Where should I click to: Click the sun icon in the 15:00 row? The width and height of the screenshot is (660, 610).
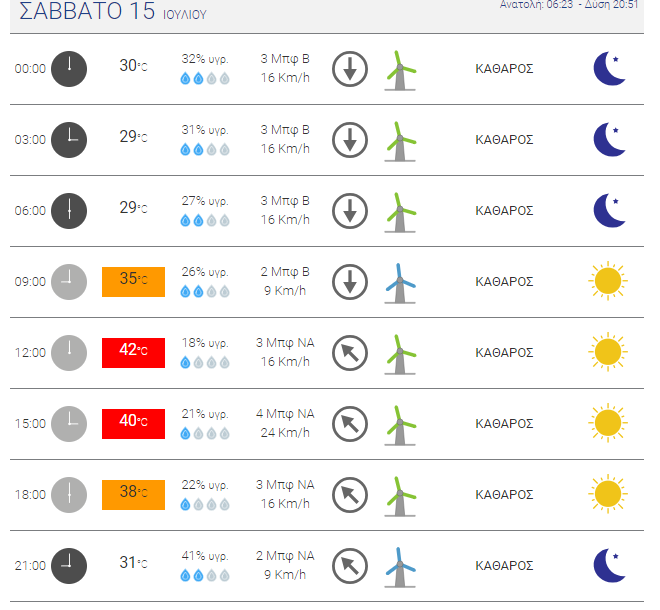[x=608, y=423]
